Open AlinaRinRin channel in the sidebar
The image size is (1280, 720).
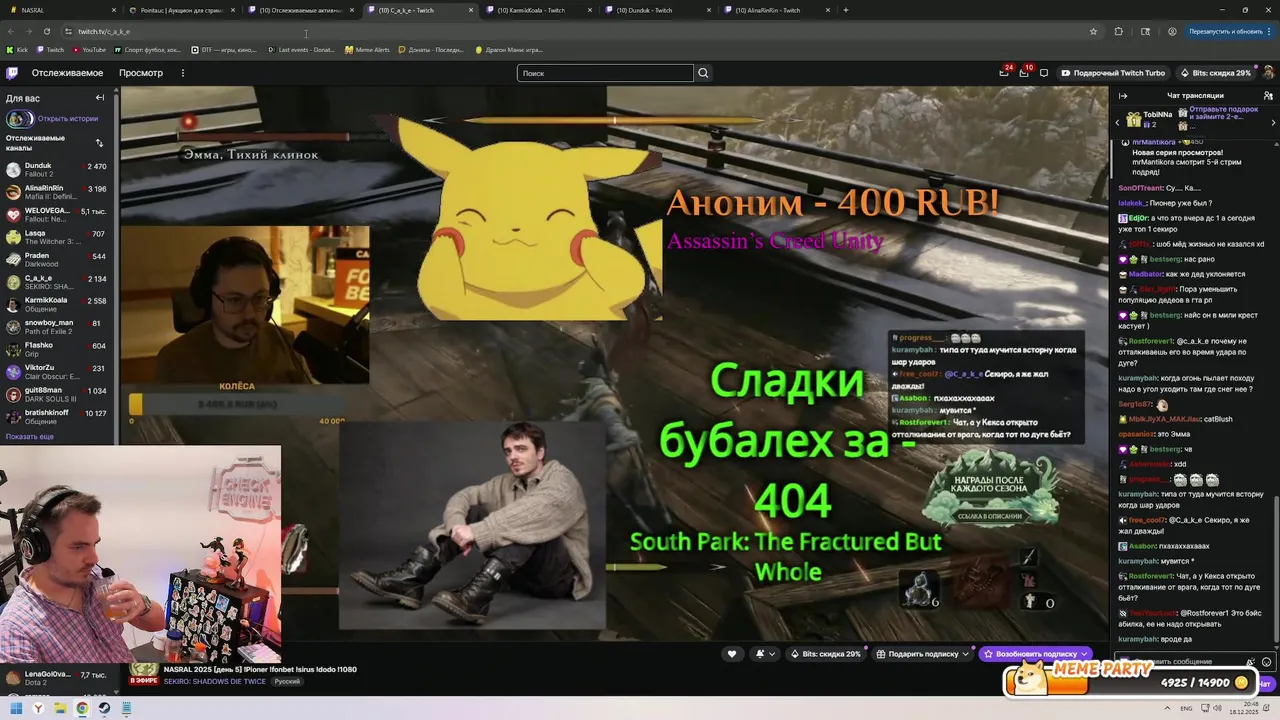pyautogui.click(x=58, y=192)
